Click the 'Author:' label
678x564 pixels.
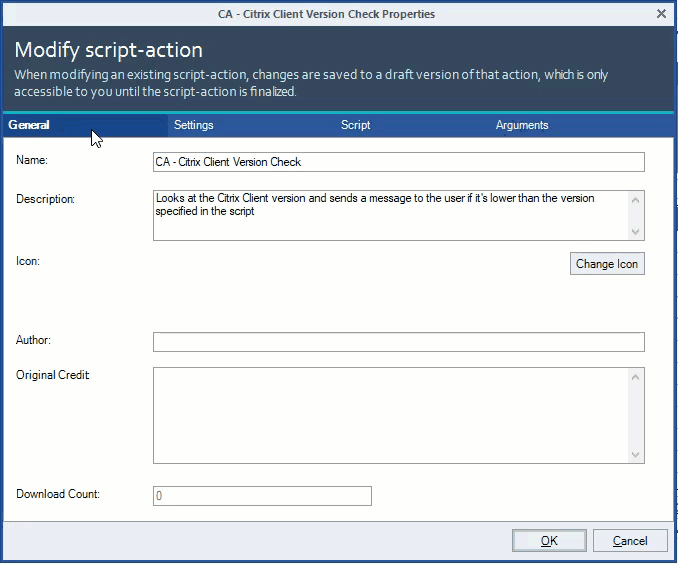(33, 340)
